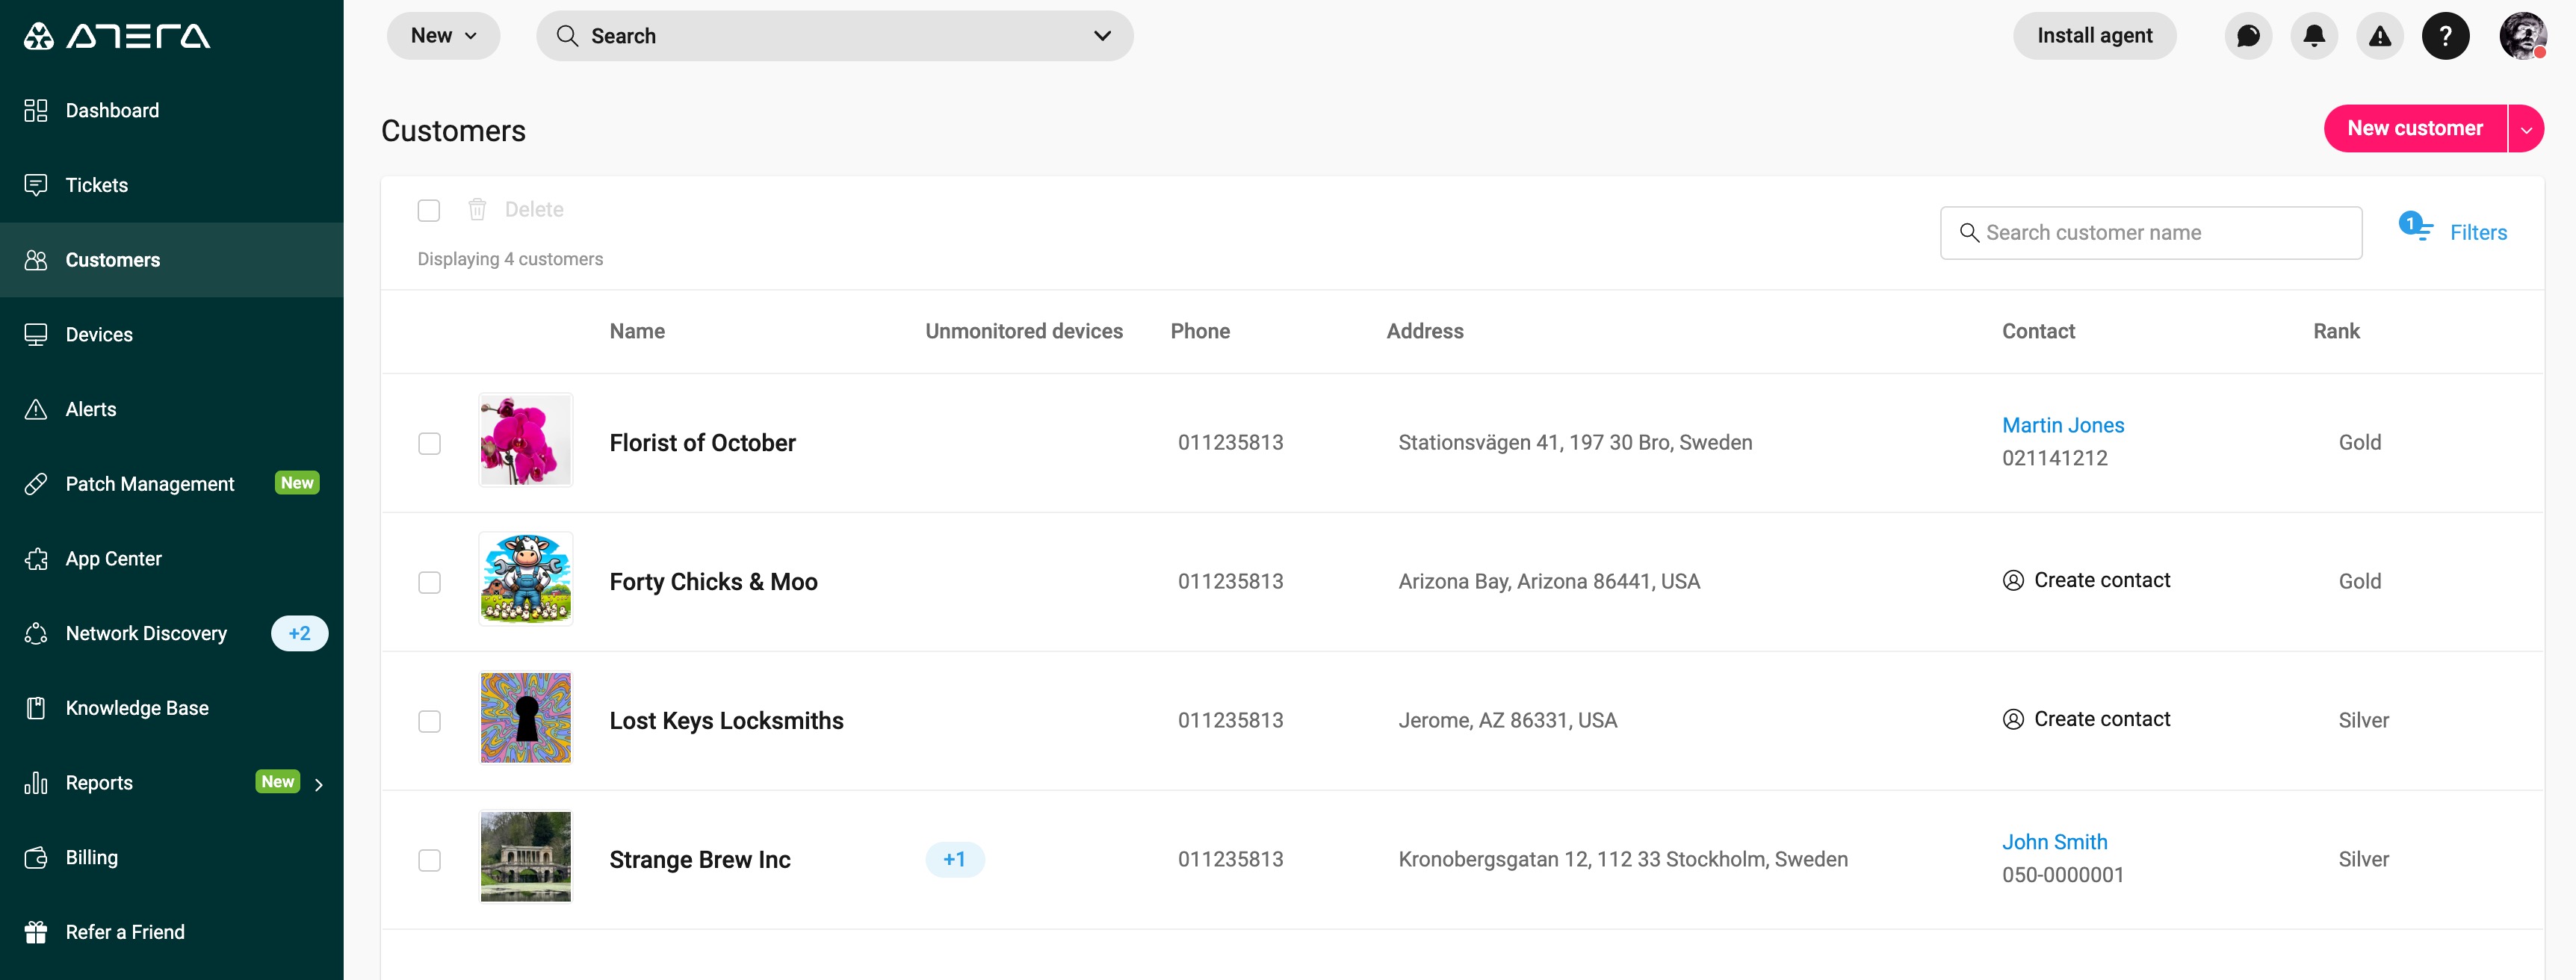Click the Network Discovery icon
Image resolution: width=2576 pixels, height=980 pixels.
[x=36, y=633]
